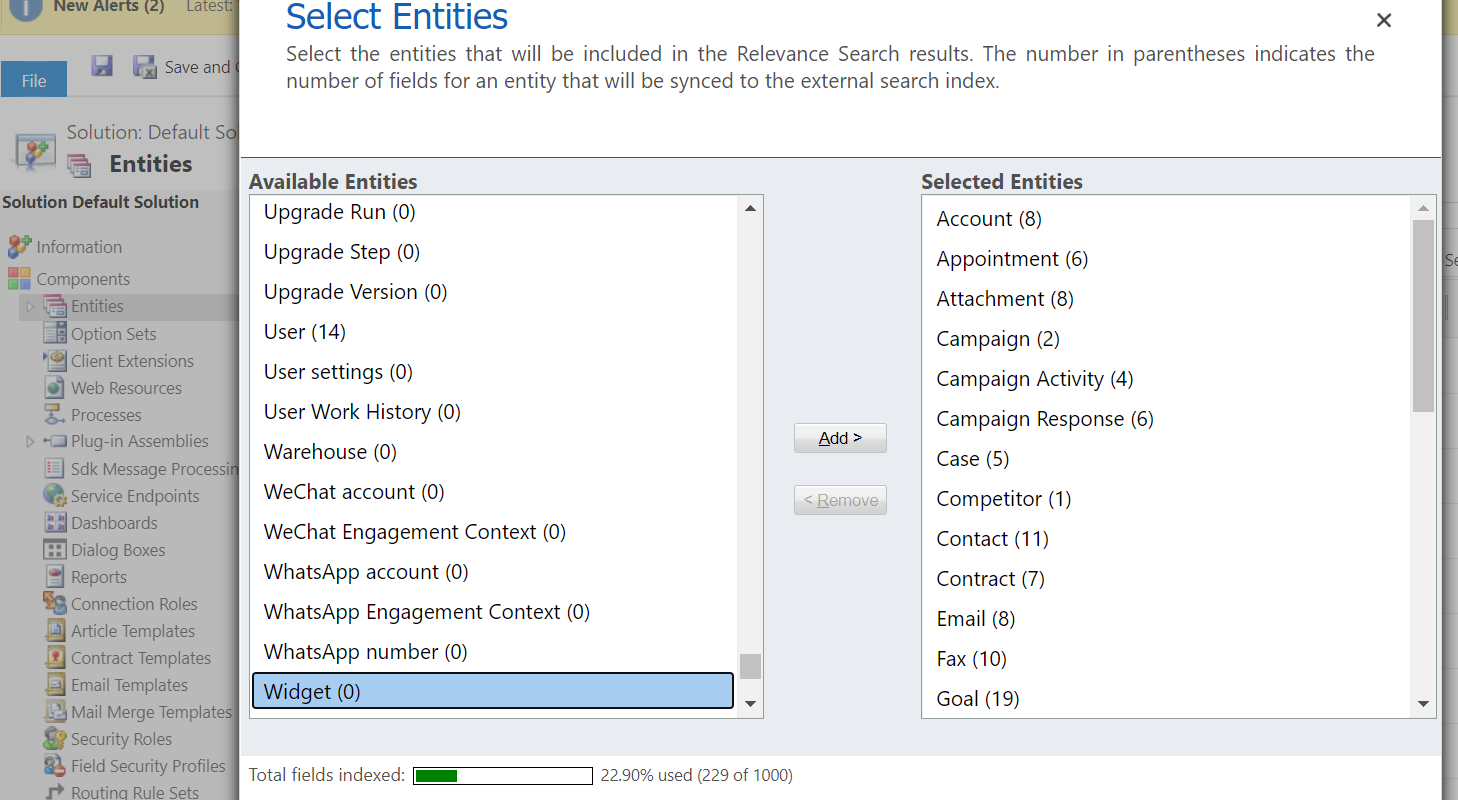Click the Security Roles icon
This screenshot has height=800, width=1458.
pyautogui.click(x=54, y=739)
